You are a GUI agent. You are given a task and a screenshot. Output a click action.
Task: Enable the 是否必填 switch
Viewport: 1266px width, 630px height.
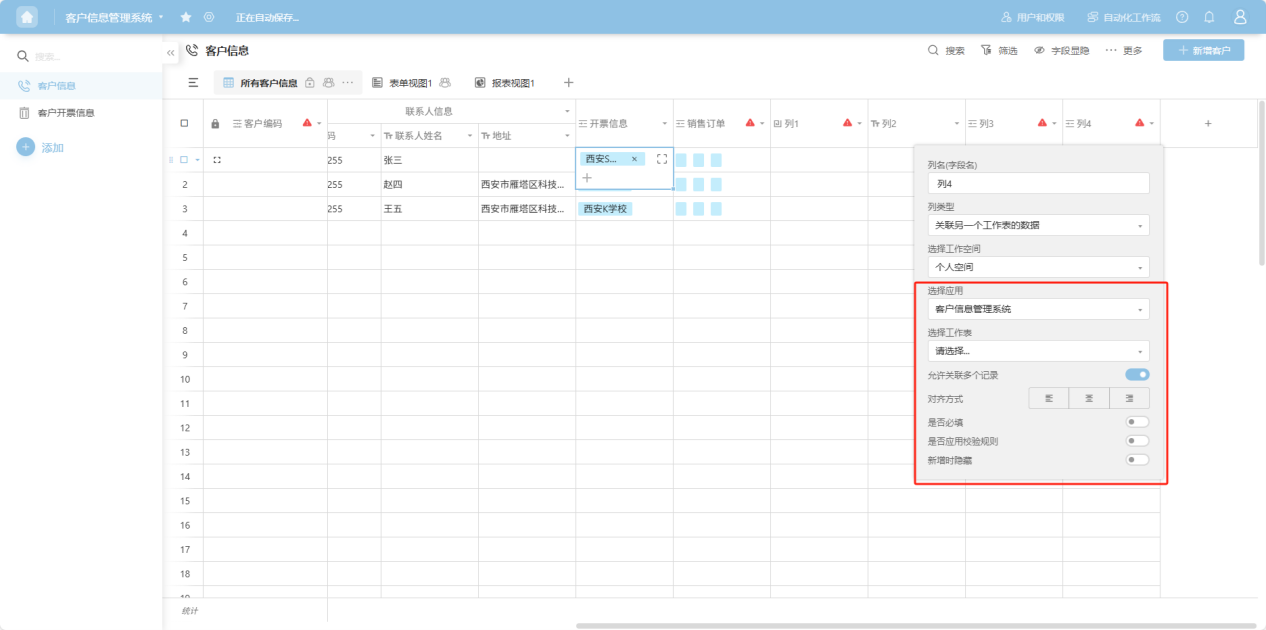(x=1137, y=422)
